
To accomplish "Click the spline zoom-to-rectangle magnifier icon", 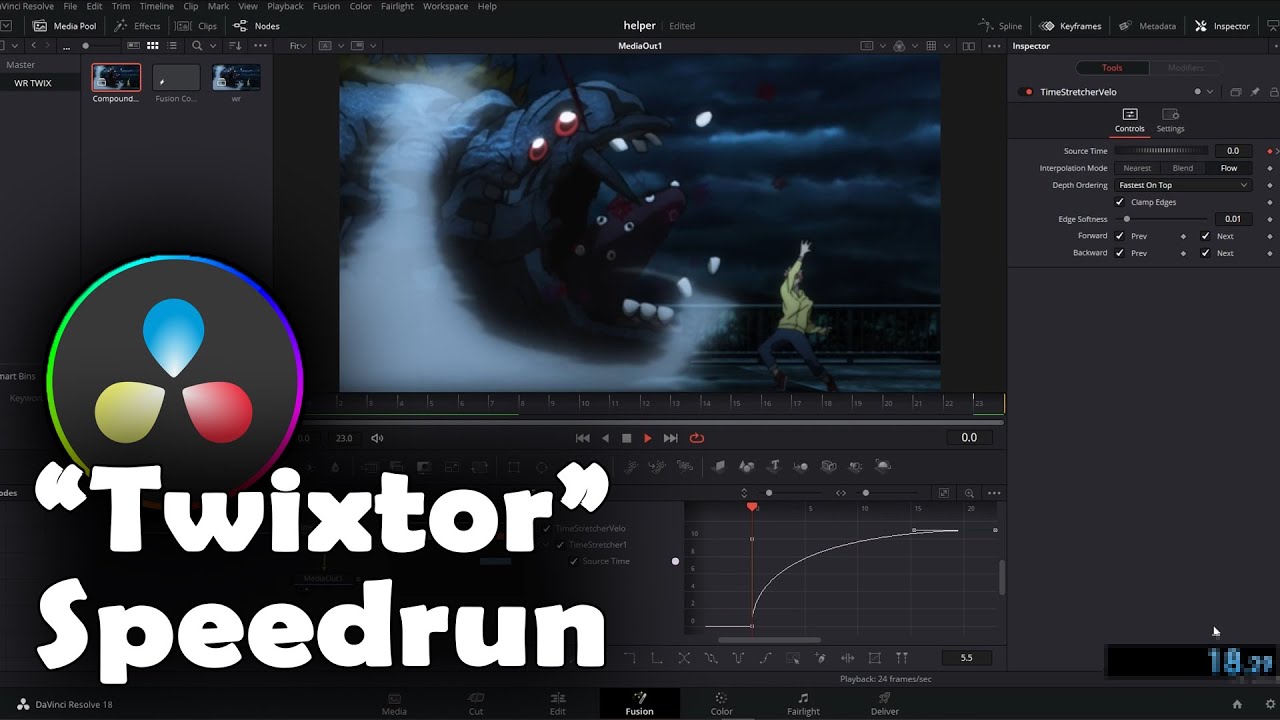I will coord(969,493).
